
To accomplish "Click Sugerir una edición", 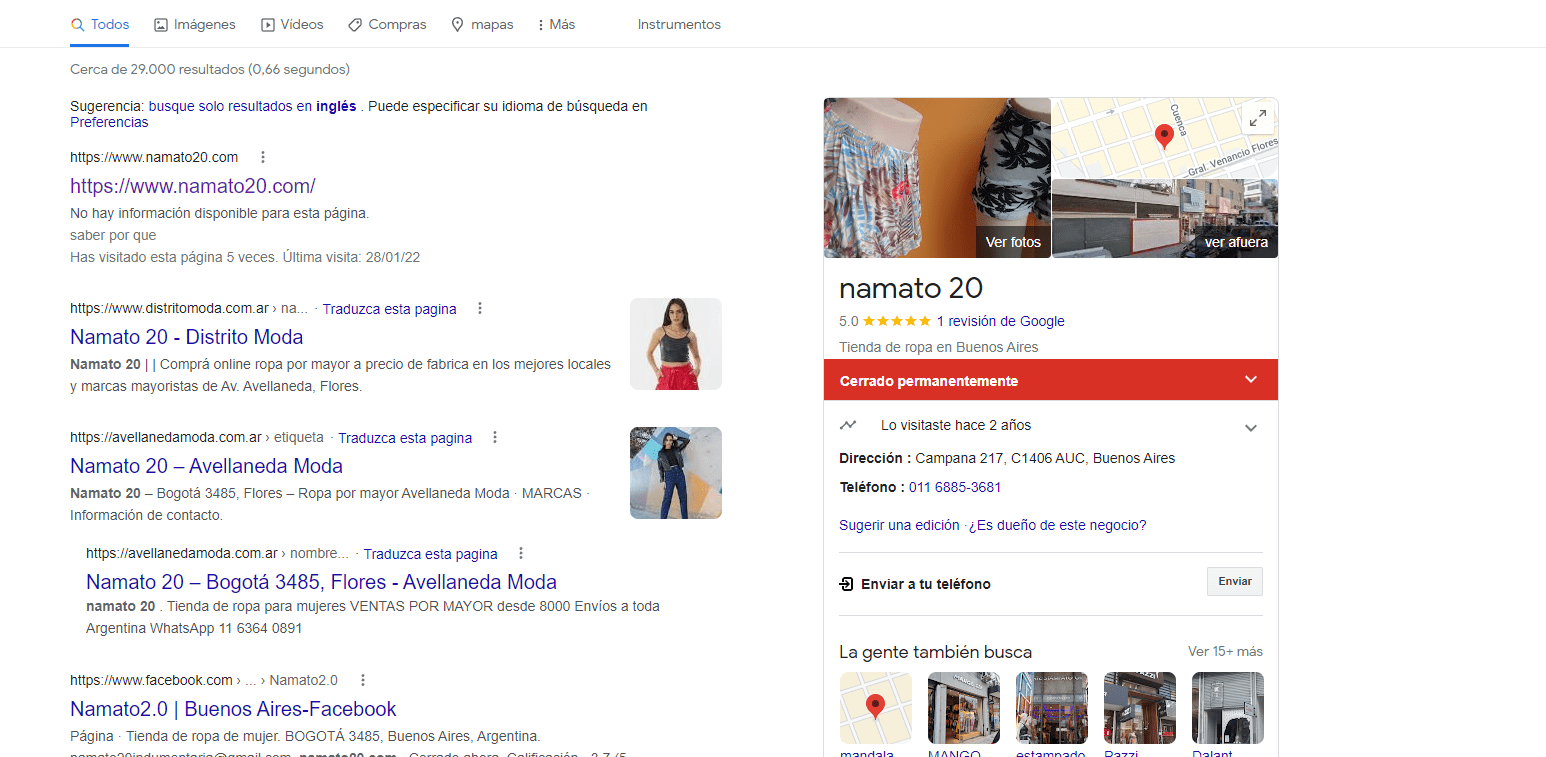I will pyautogui.click(x=899, y=525).
